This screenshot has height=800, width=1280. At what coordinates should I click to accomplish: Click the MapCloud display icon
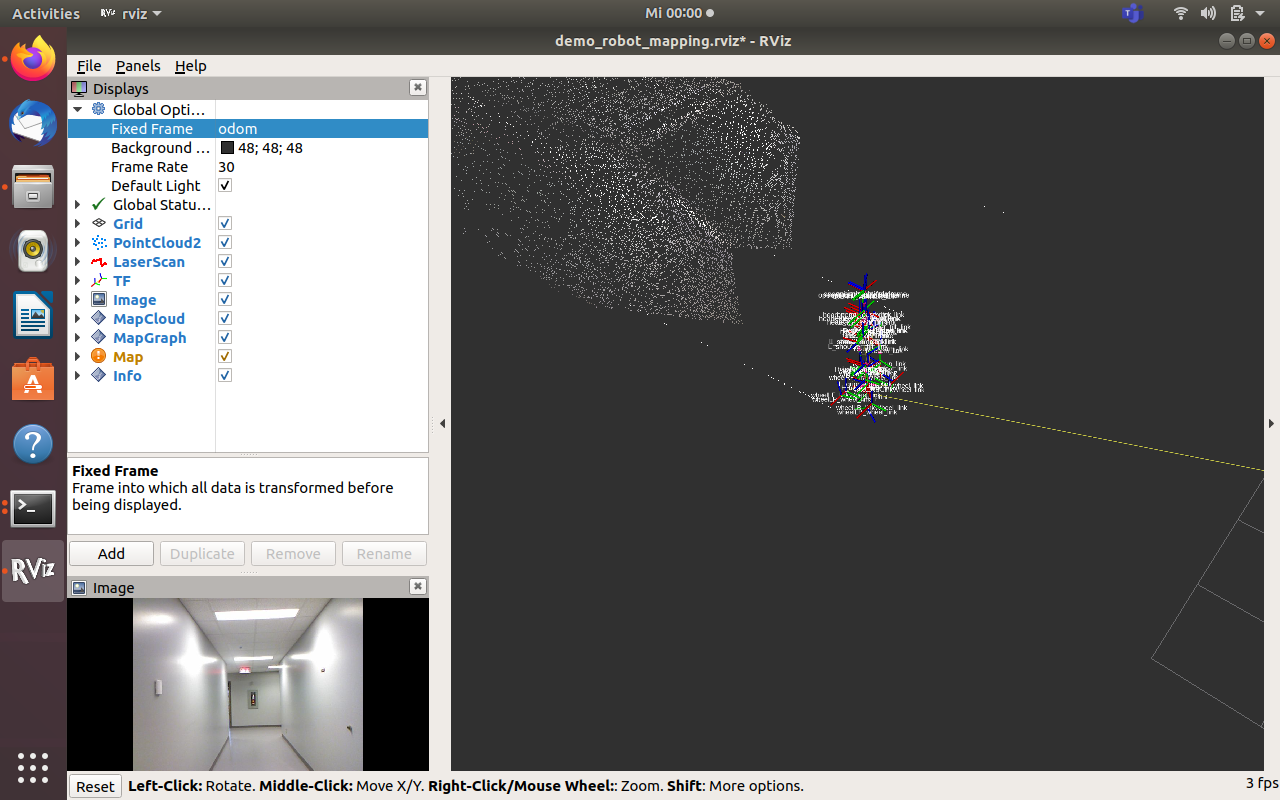(x=98, y=319)
